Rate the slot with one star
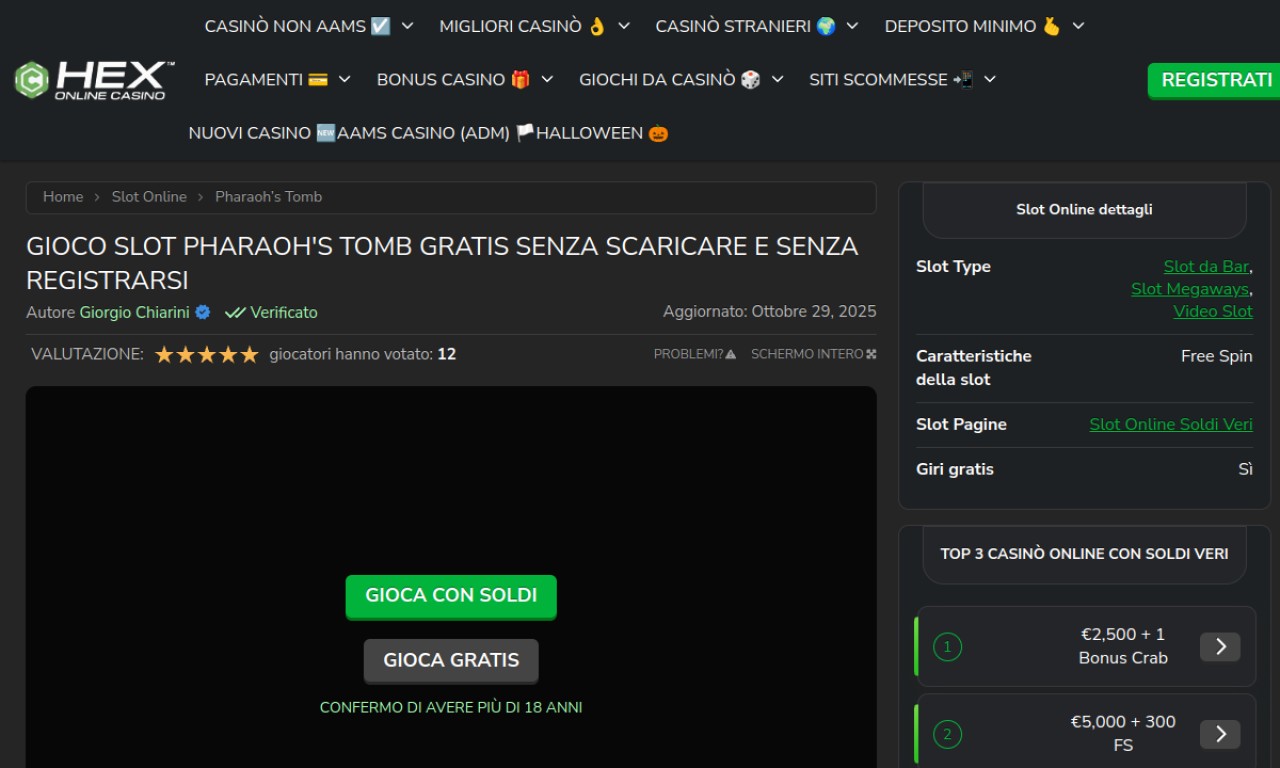 click(164, 354)
